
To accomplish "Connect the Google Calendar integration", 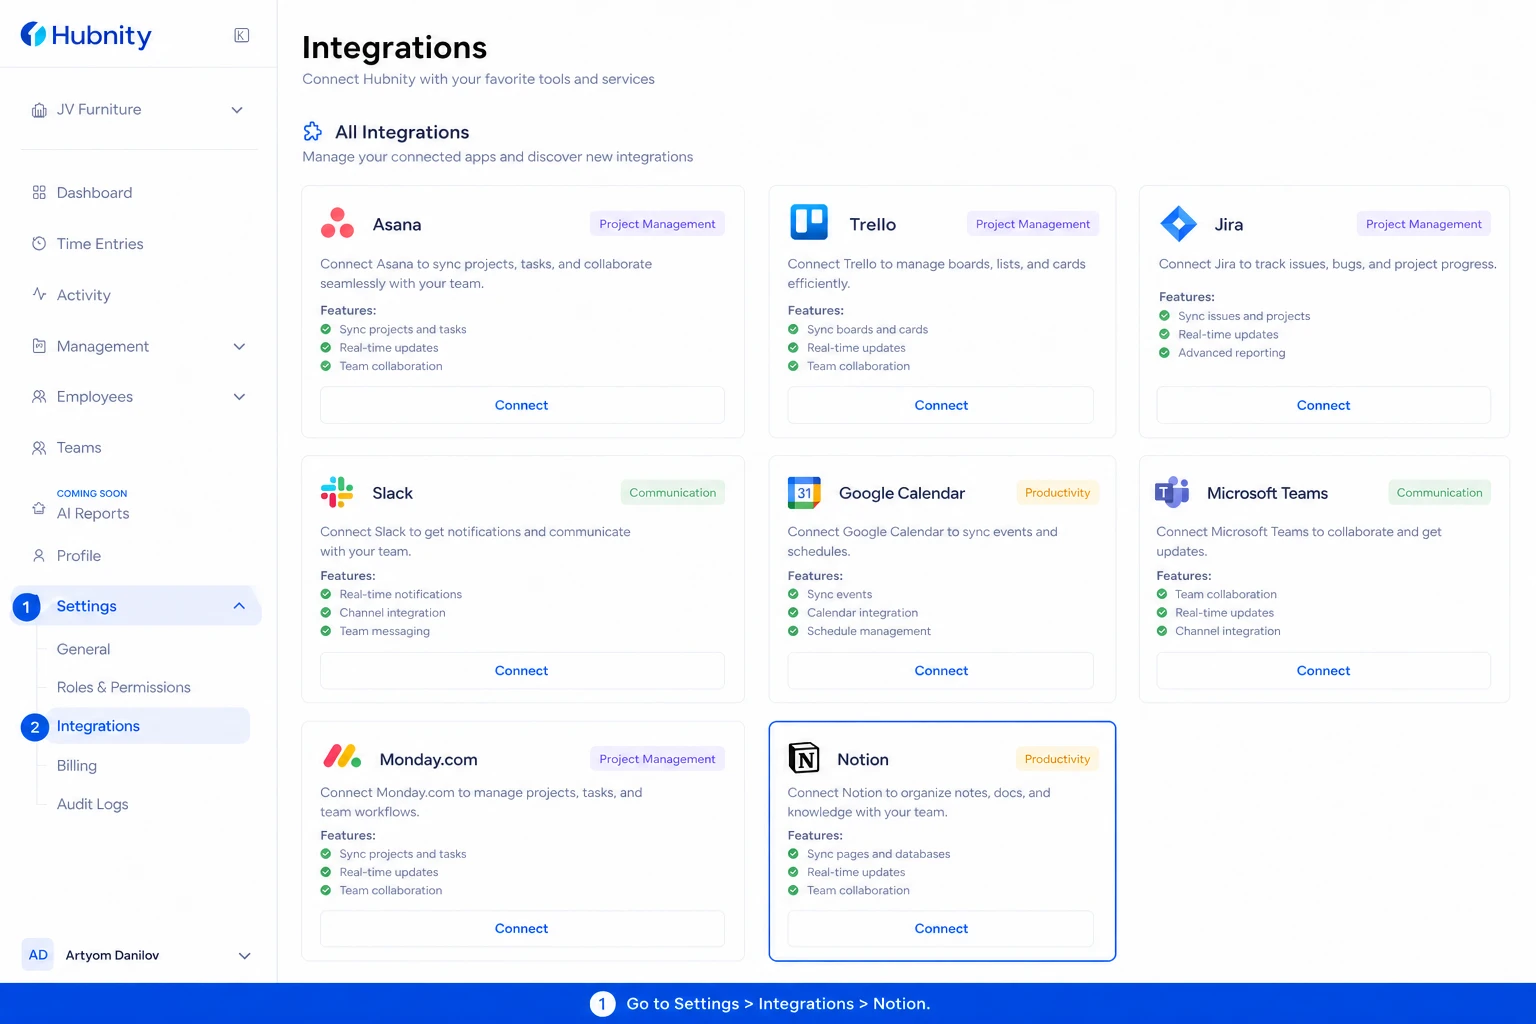I will (941, 671).
